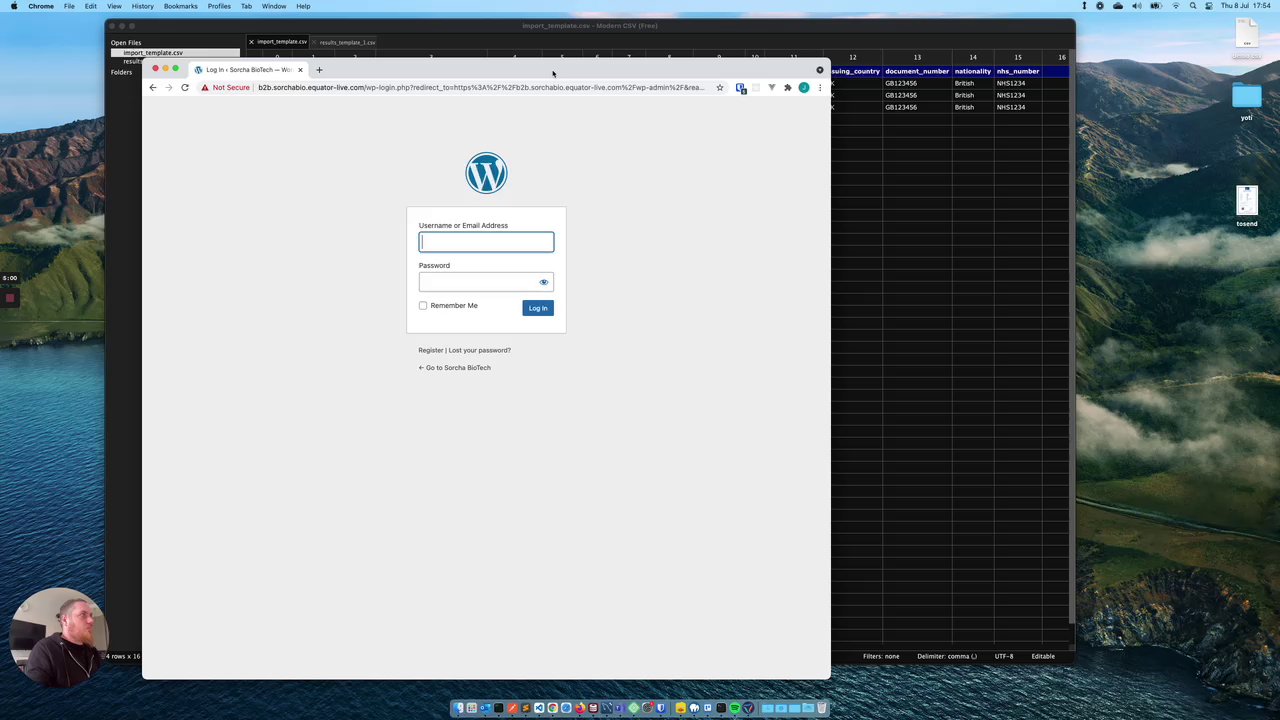The width and height of the screenshot is (1280, 720).
Task: Select import_template.csv in Open Files list
Action: (x=153, y=53)
